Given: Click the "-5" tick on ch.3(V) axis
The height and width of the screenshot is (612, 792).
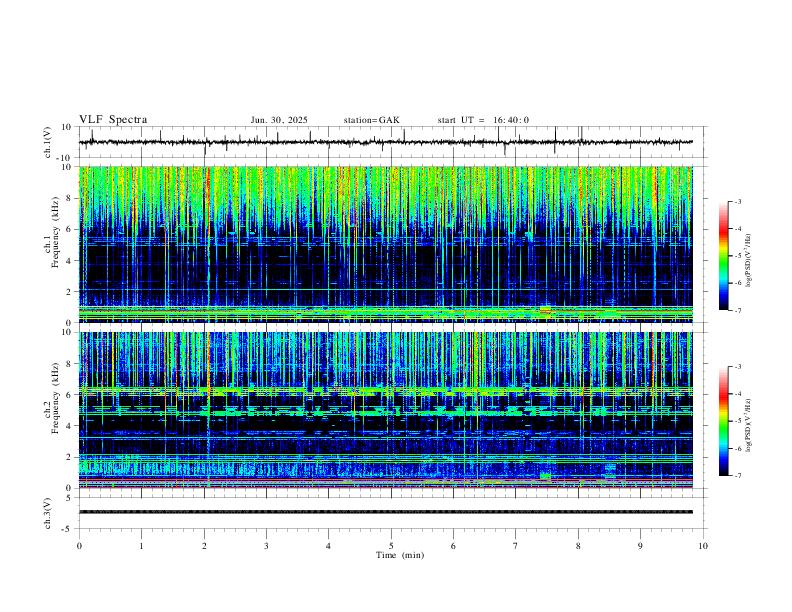Looking at the screenshot, I should (68, 529).
